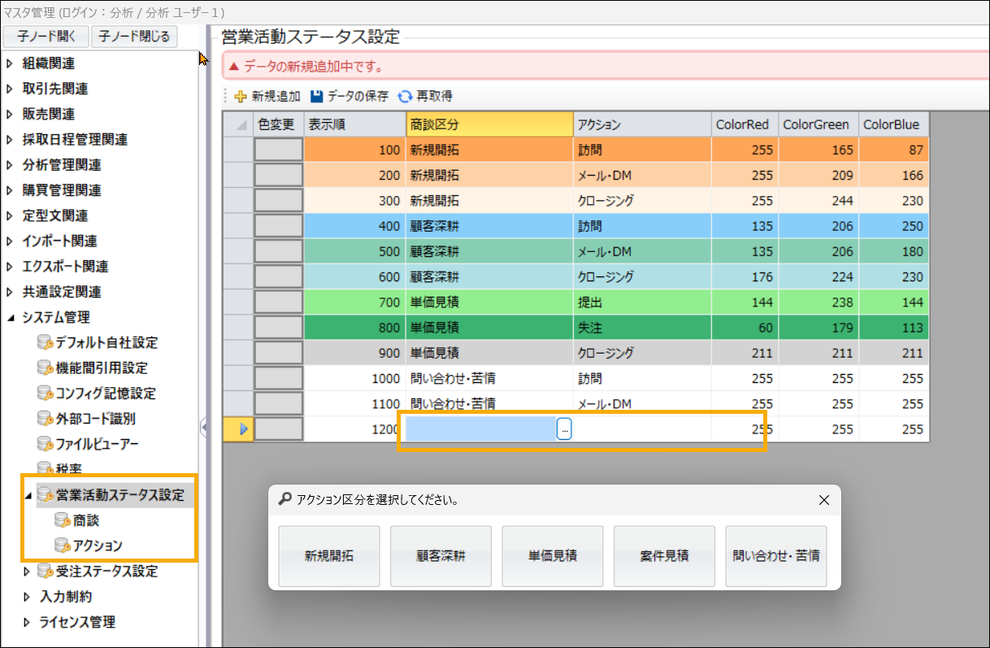This screenshot has height=648, width=990.
Task: Click the ellipsis button in 商談区分 cell
Action: pos(565,429)
